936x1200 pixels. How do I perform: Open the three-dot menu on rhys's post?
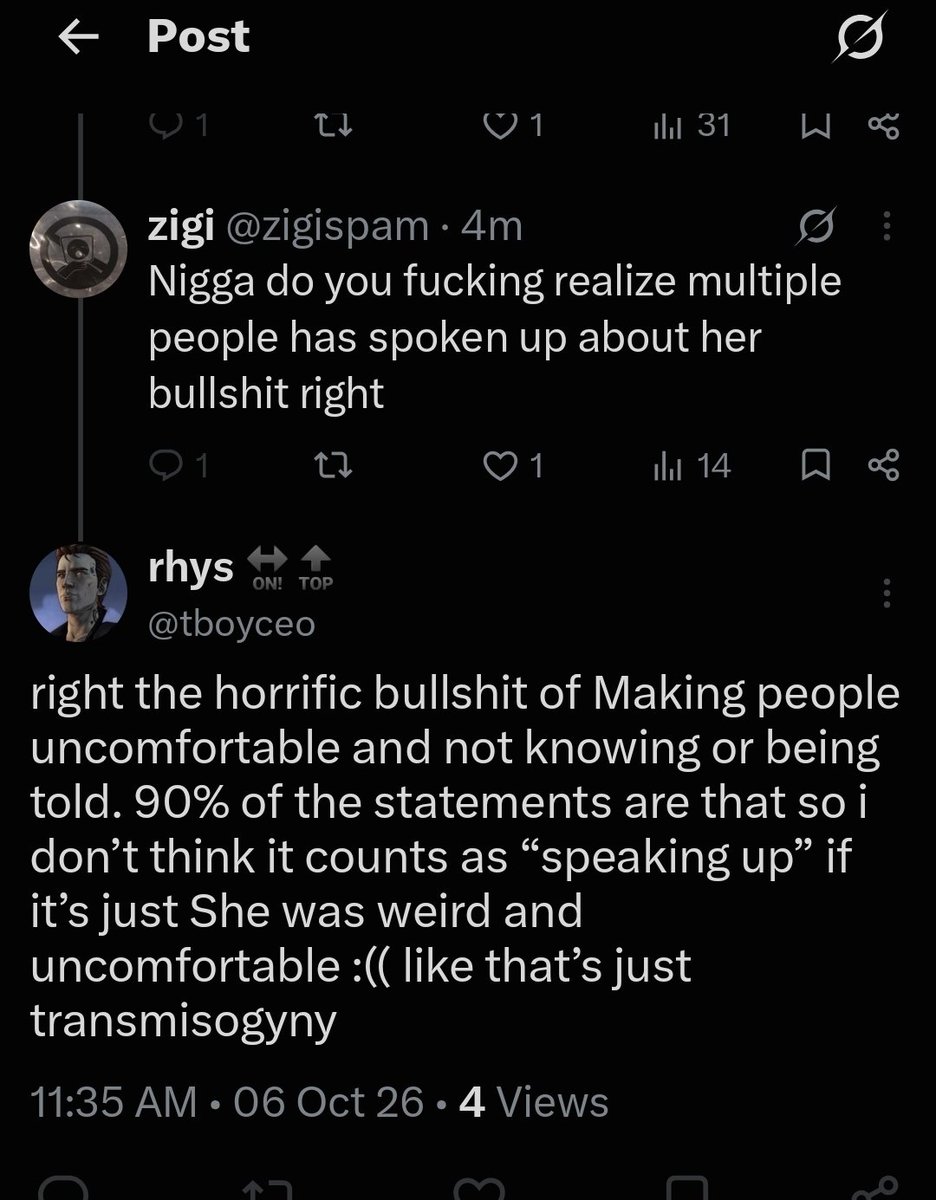884,593
